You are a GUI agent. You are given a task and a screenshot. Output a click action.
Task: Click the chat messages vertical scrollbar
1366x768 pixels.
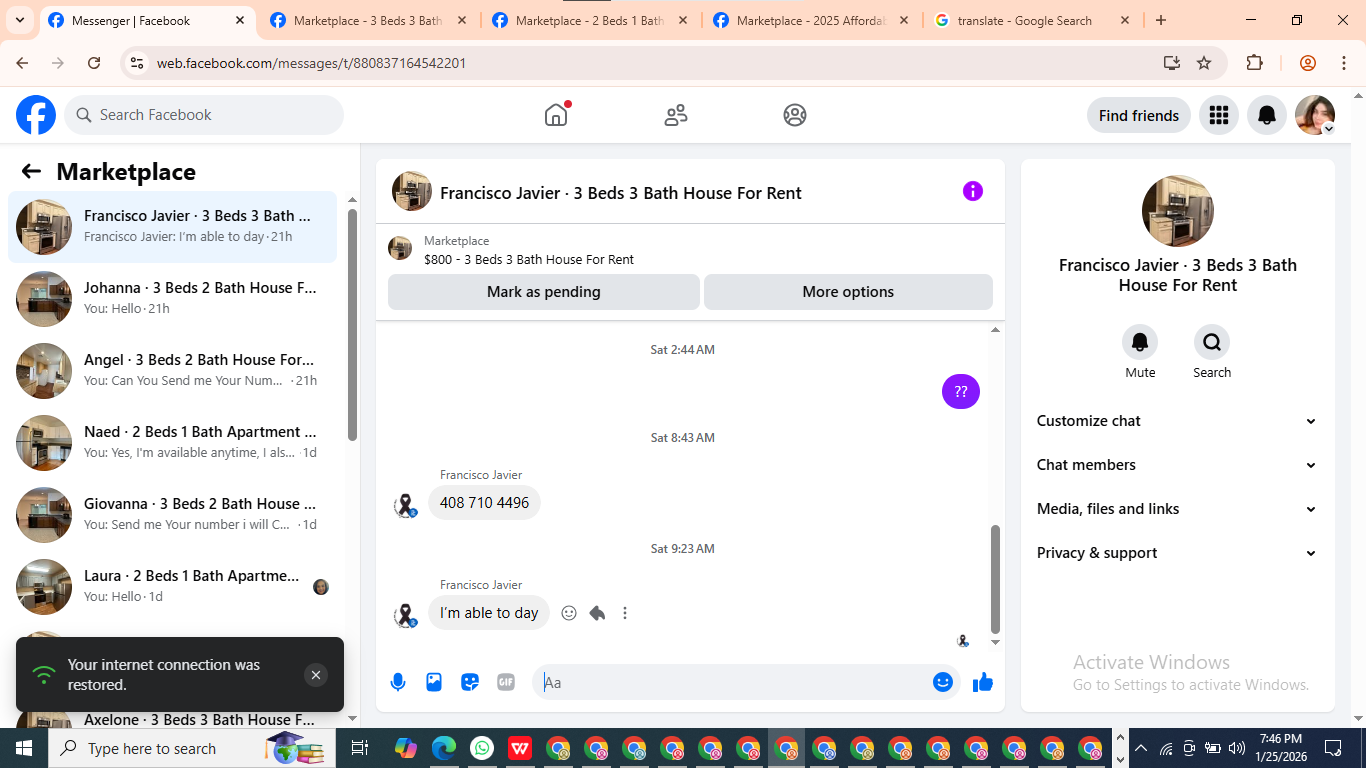(x=995, y=578)
